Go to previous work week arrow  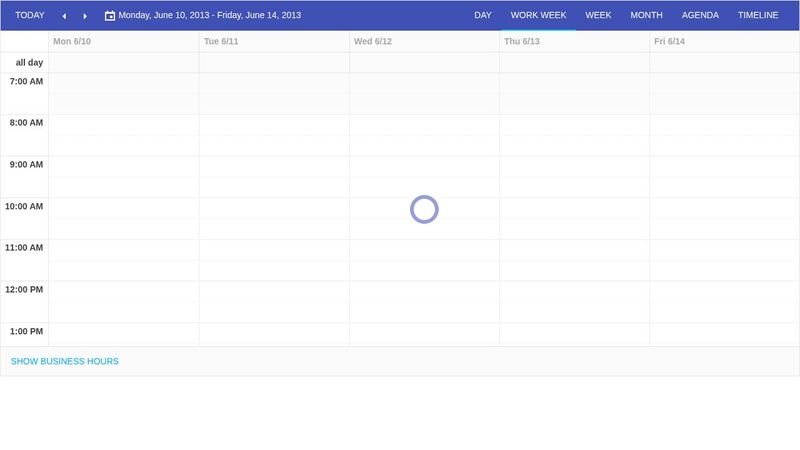point(64,16)
